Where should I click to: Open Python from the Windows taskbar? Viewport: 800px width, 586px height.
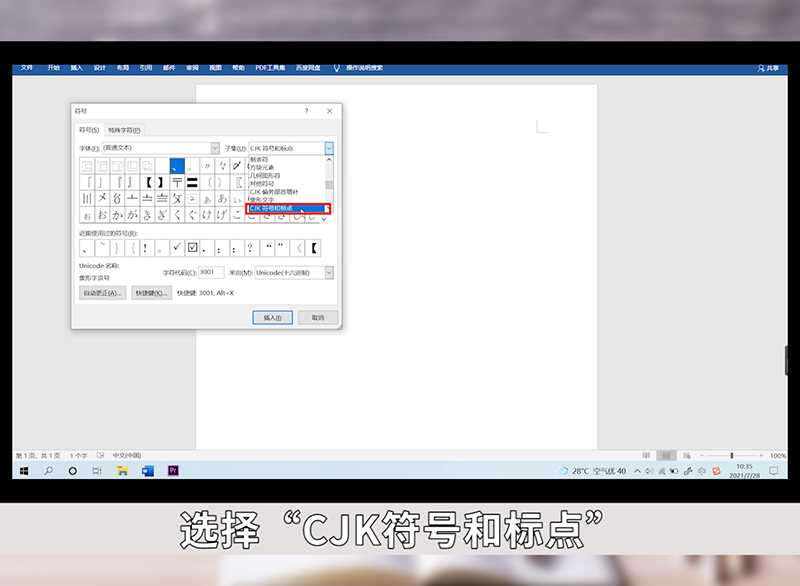(173, 471)
